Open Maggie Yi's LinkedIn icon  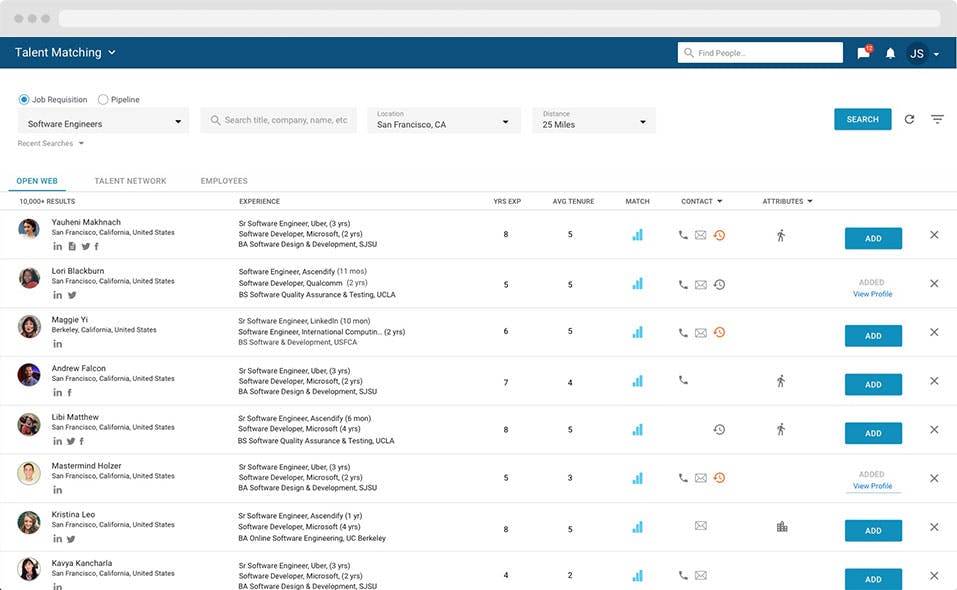tap(57, 344)
